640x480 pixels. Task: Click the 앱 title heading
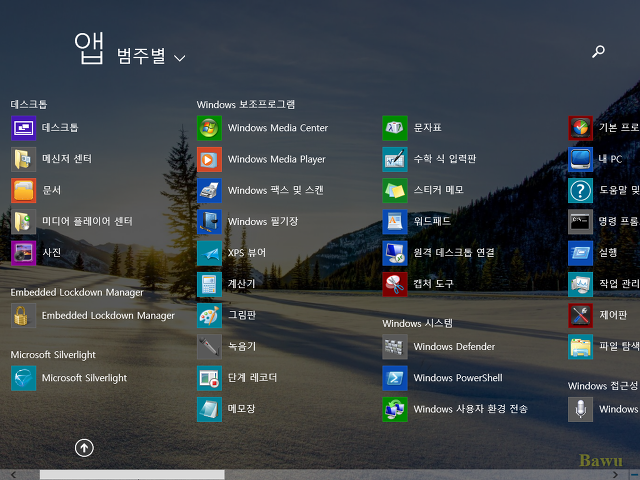pos(89,48)
